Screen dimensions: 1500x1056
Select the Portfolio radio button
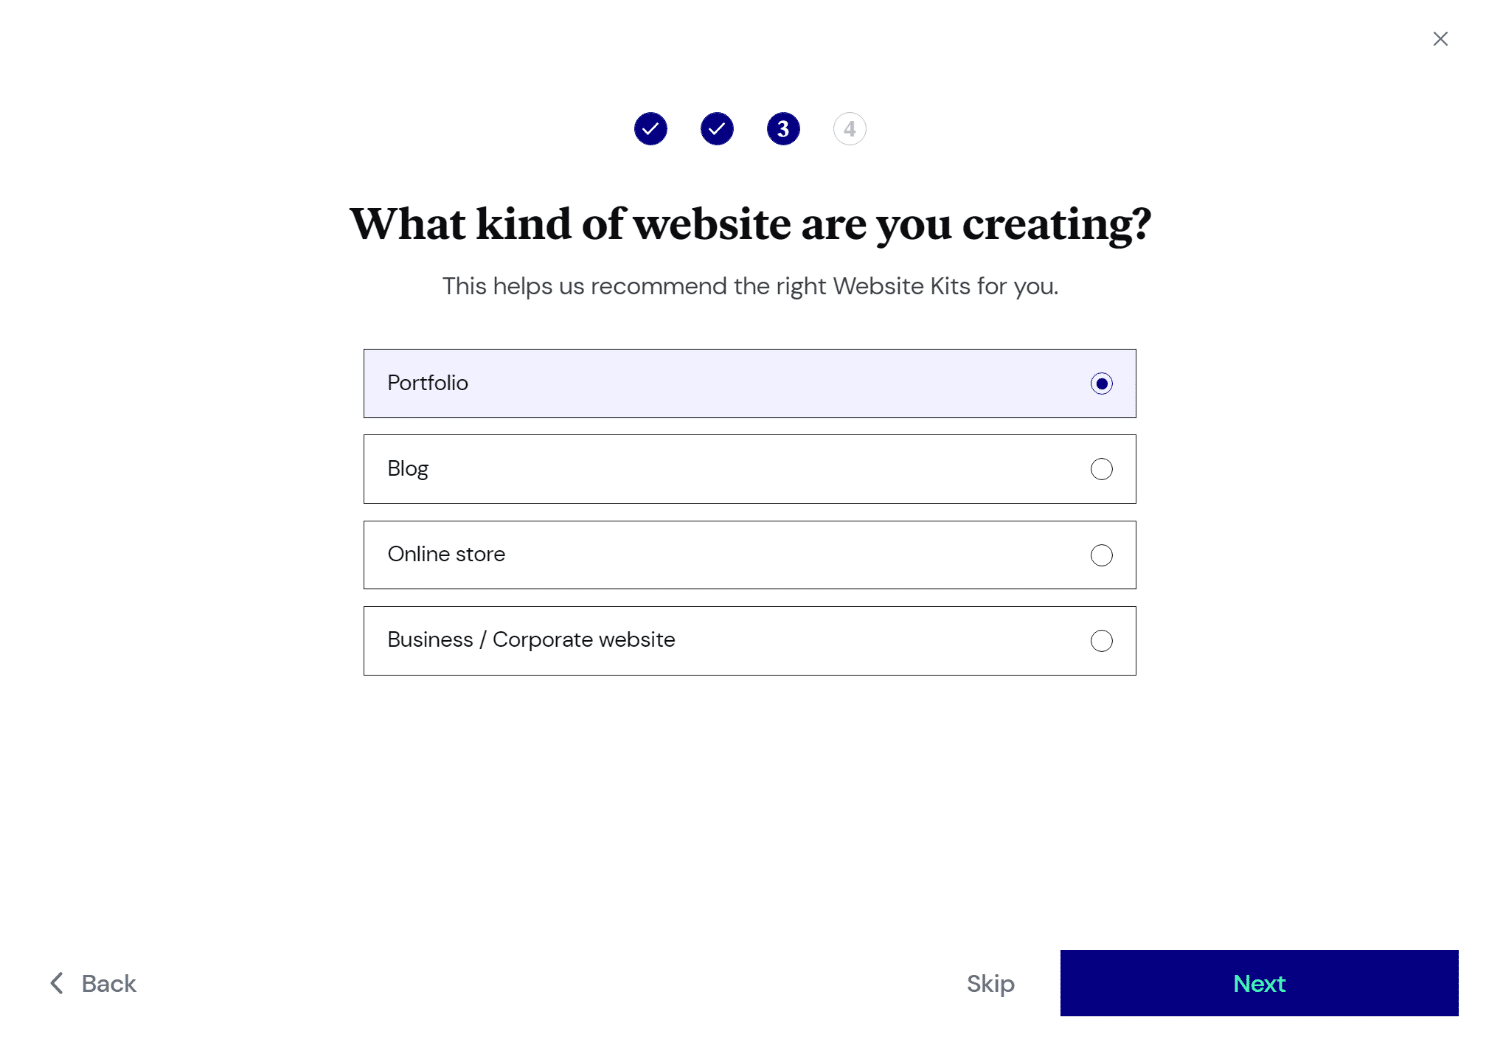tap(1101, 384)
